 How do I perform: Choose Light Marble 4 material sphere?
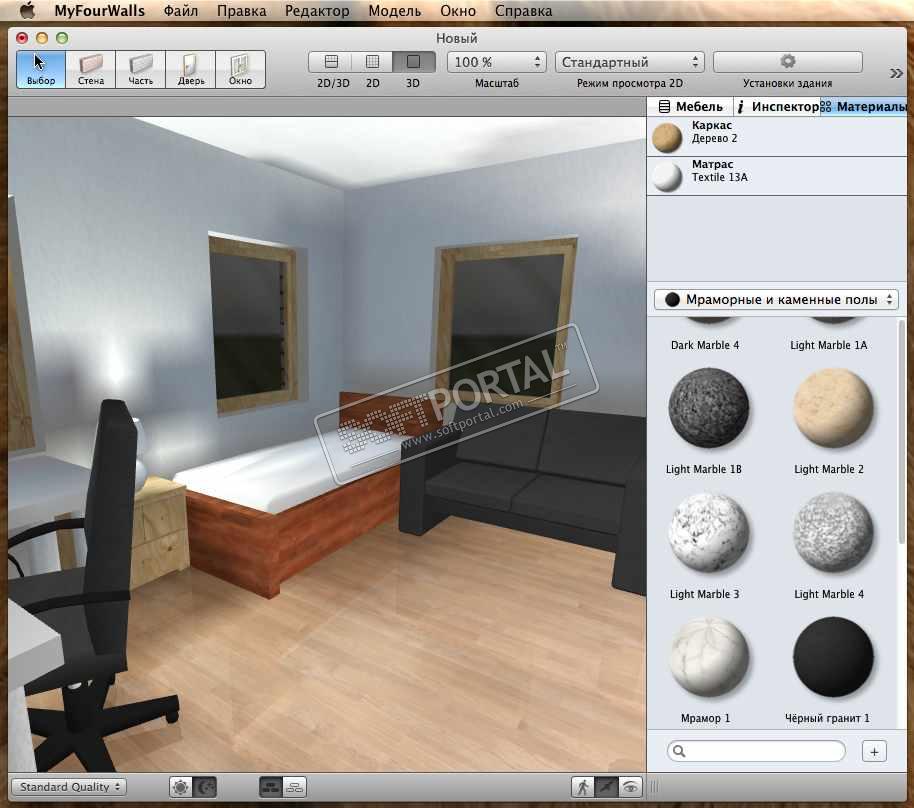coord(833,532)
